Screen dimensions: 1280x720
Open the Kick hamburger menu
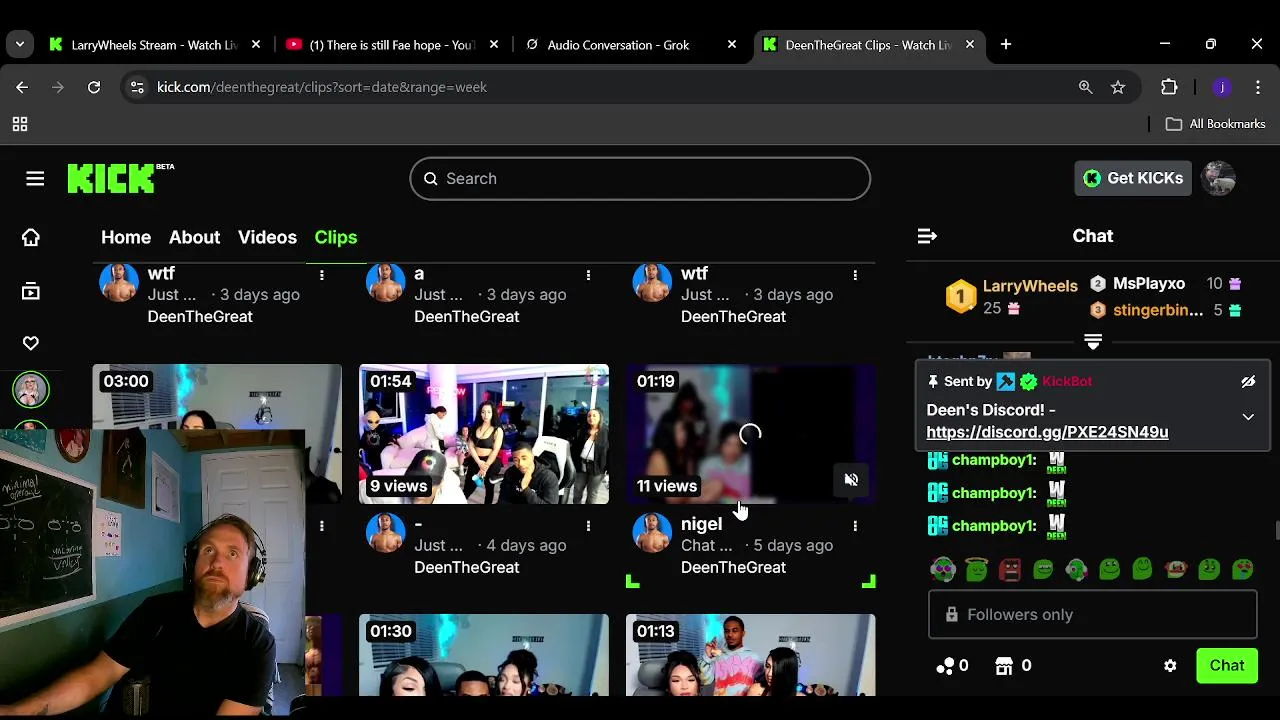tap(35, 179)
